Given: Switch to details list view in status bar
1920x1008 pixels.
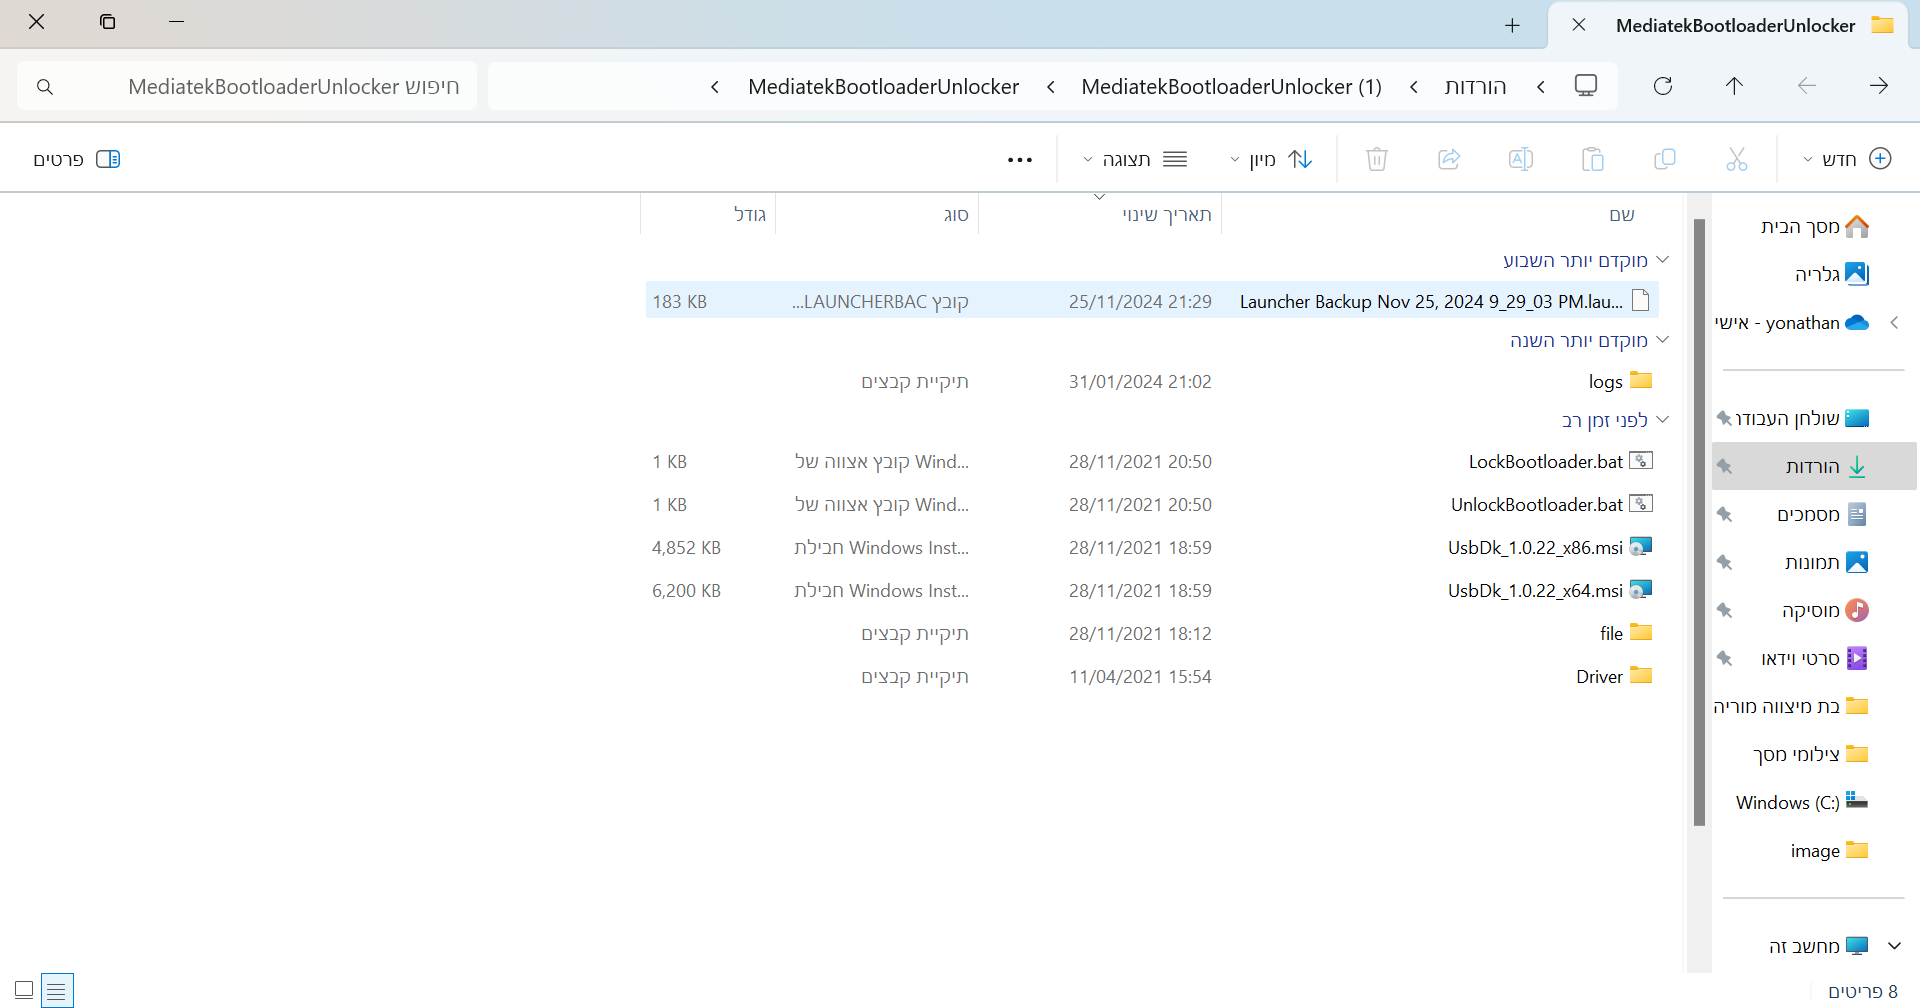Looking at the screenshot, I should (57, 991).
